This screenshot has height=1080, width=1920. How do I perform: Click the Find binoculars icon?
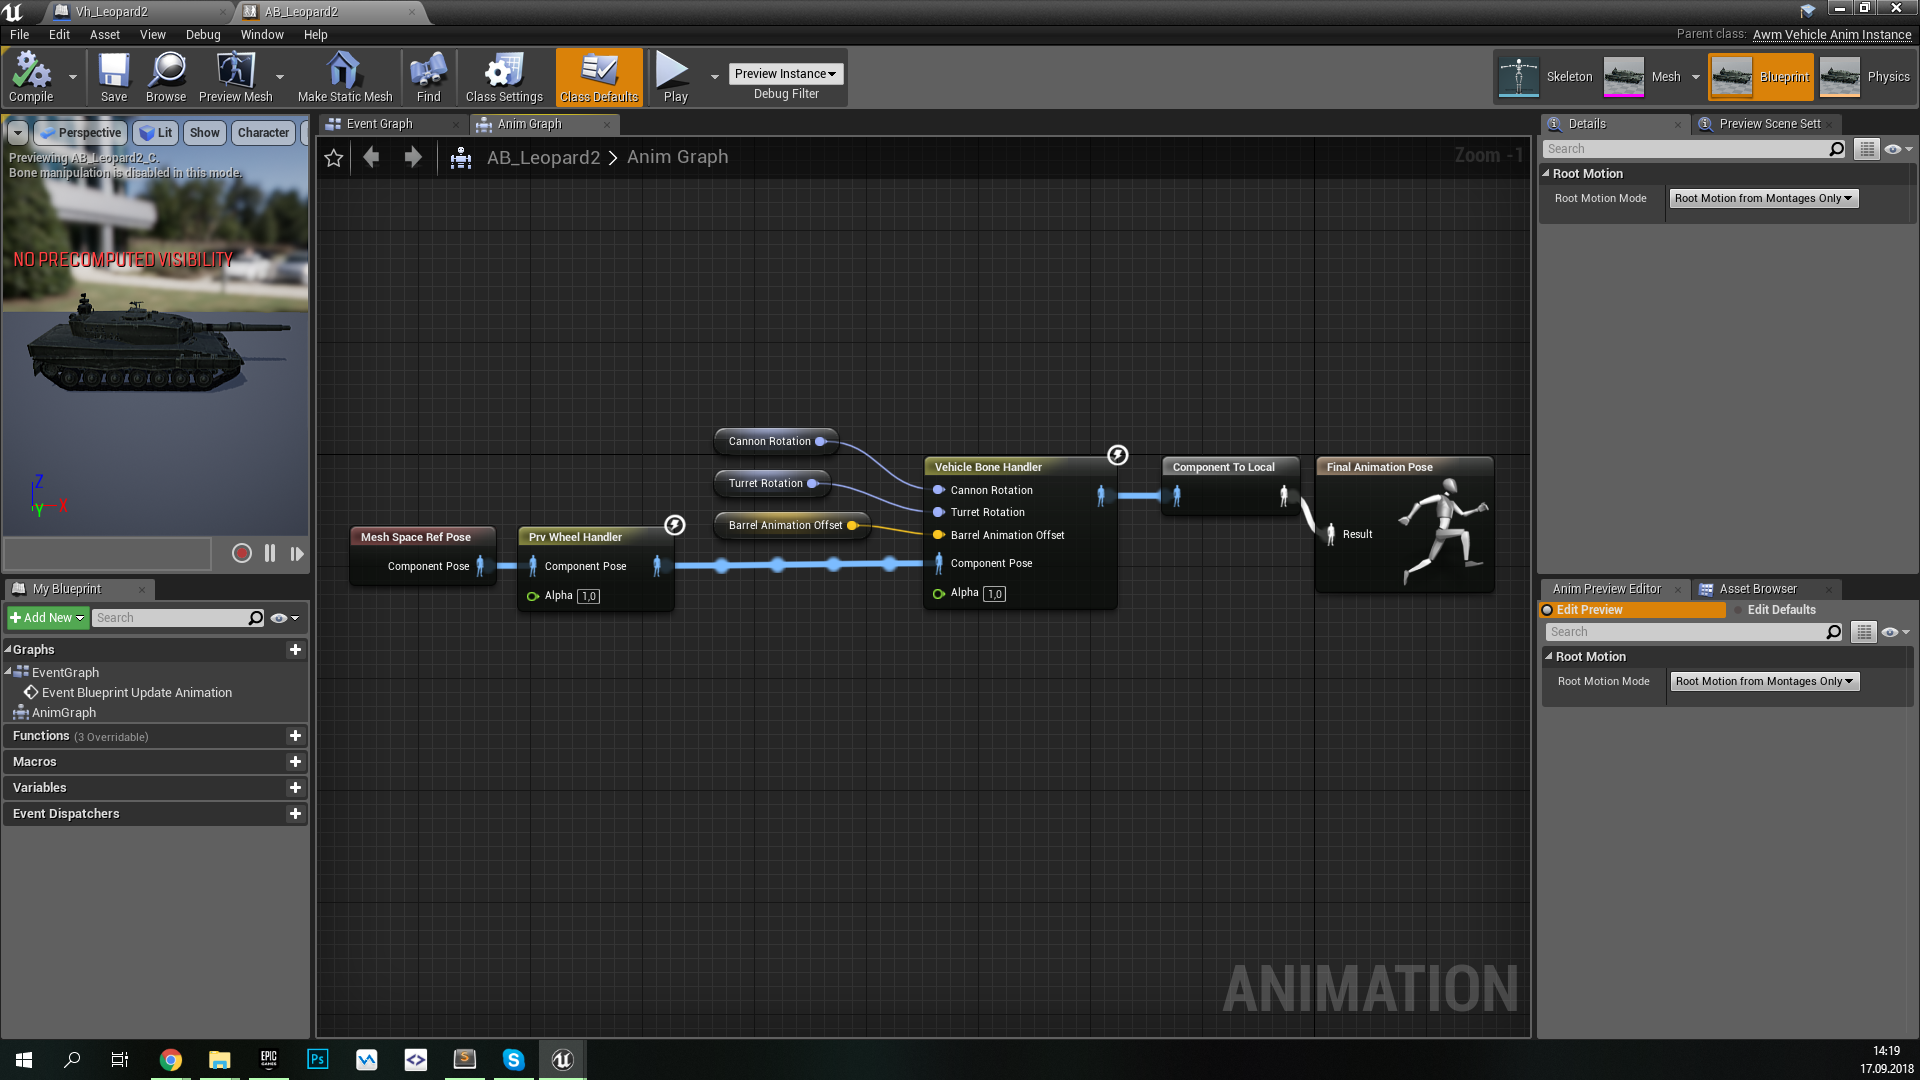pos(428,77)
